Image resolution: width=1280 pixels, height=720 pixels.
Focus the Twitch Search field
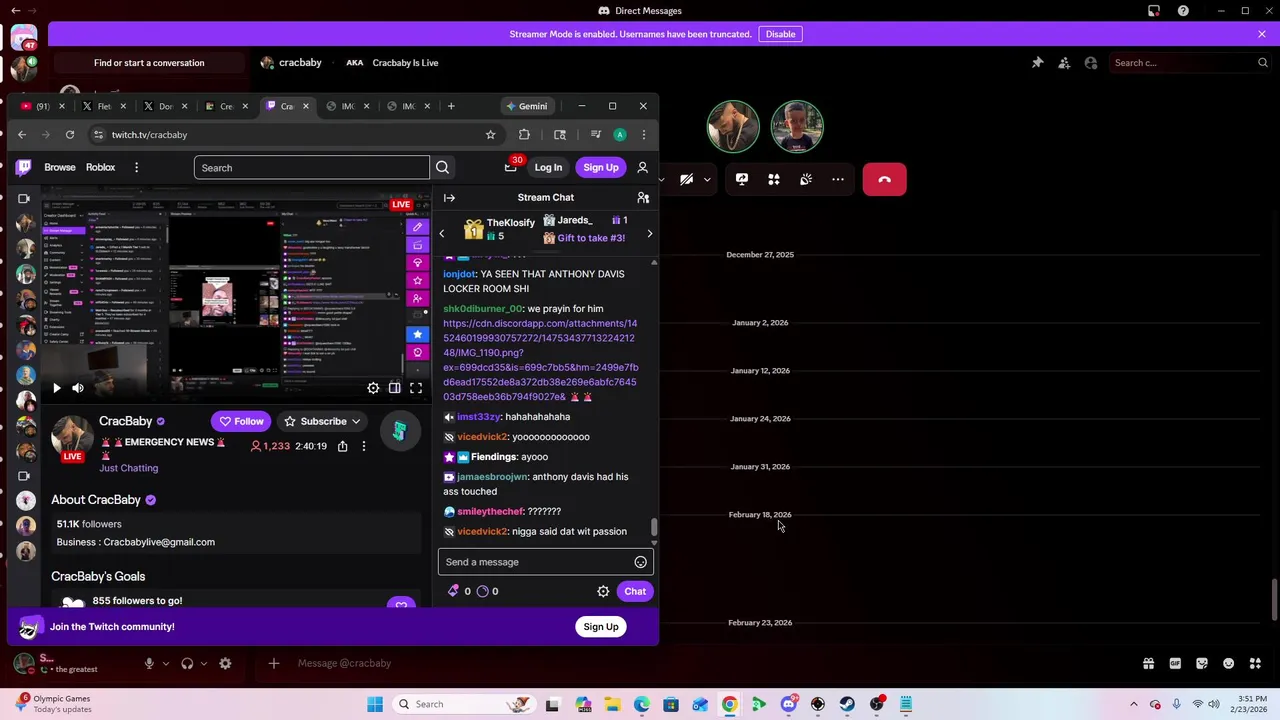tap(312, 167)
